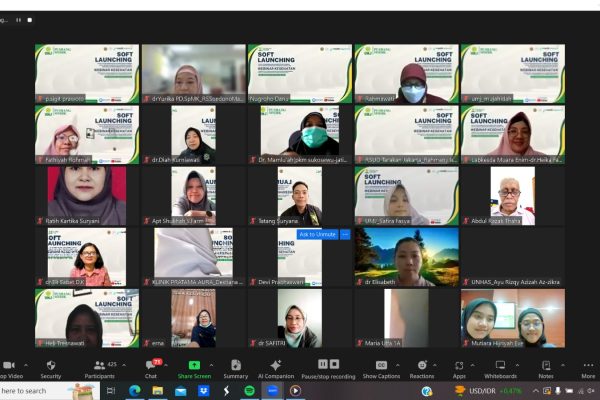600x400 pixels.
Task: Pause recording from the top-left indicator
Action: click(18, 20)
